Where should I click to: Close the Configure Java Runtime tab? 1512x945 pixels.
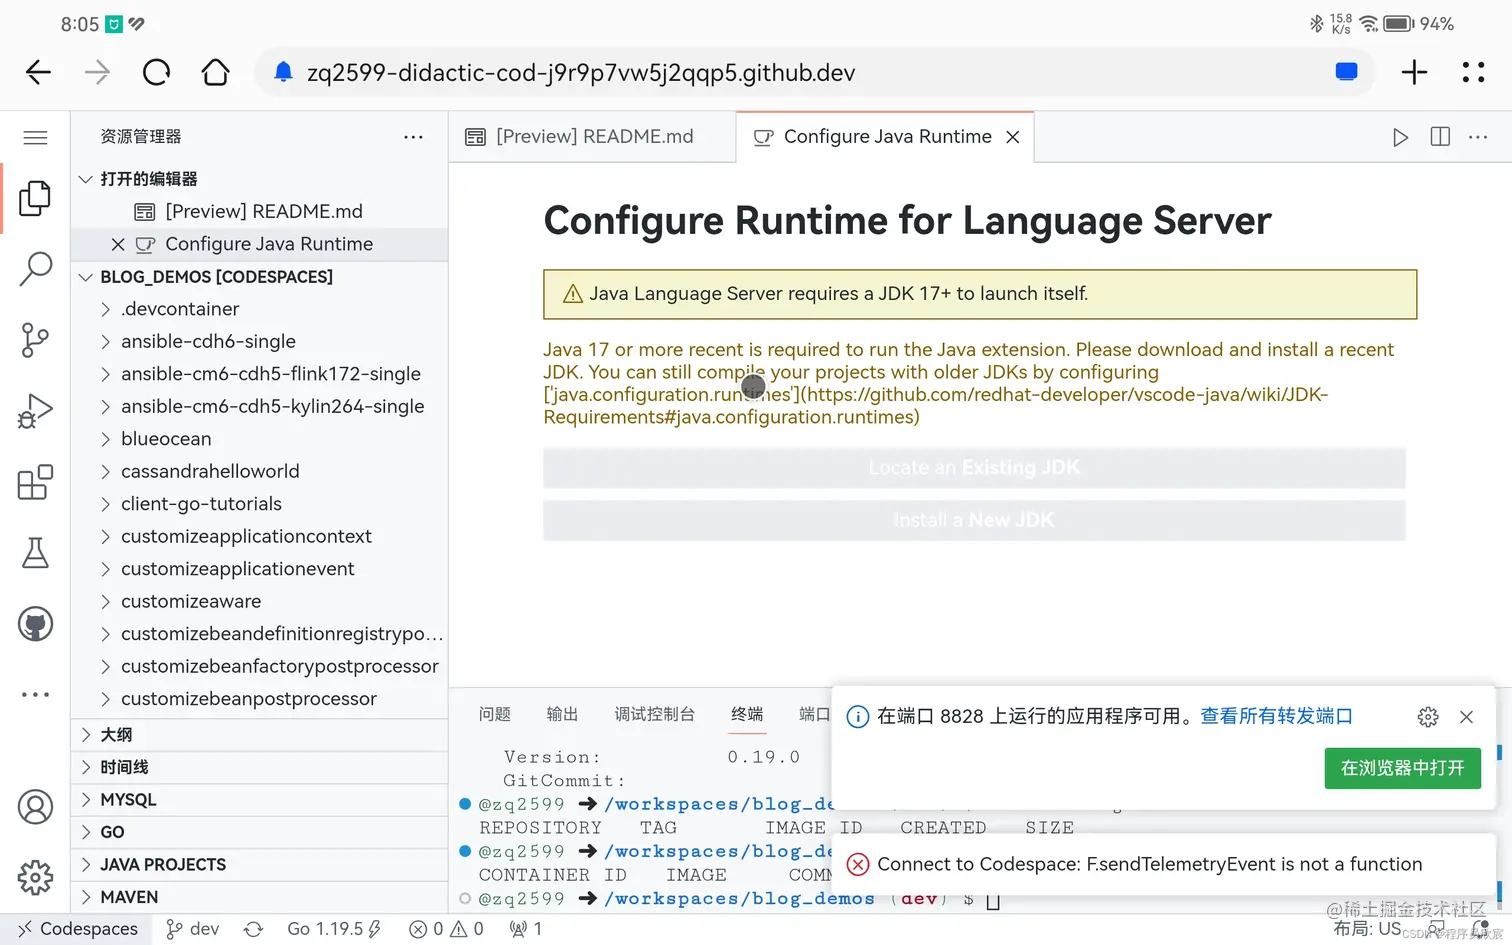click(x=1013, y=137)
